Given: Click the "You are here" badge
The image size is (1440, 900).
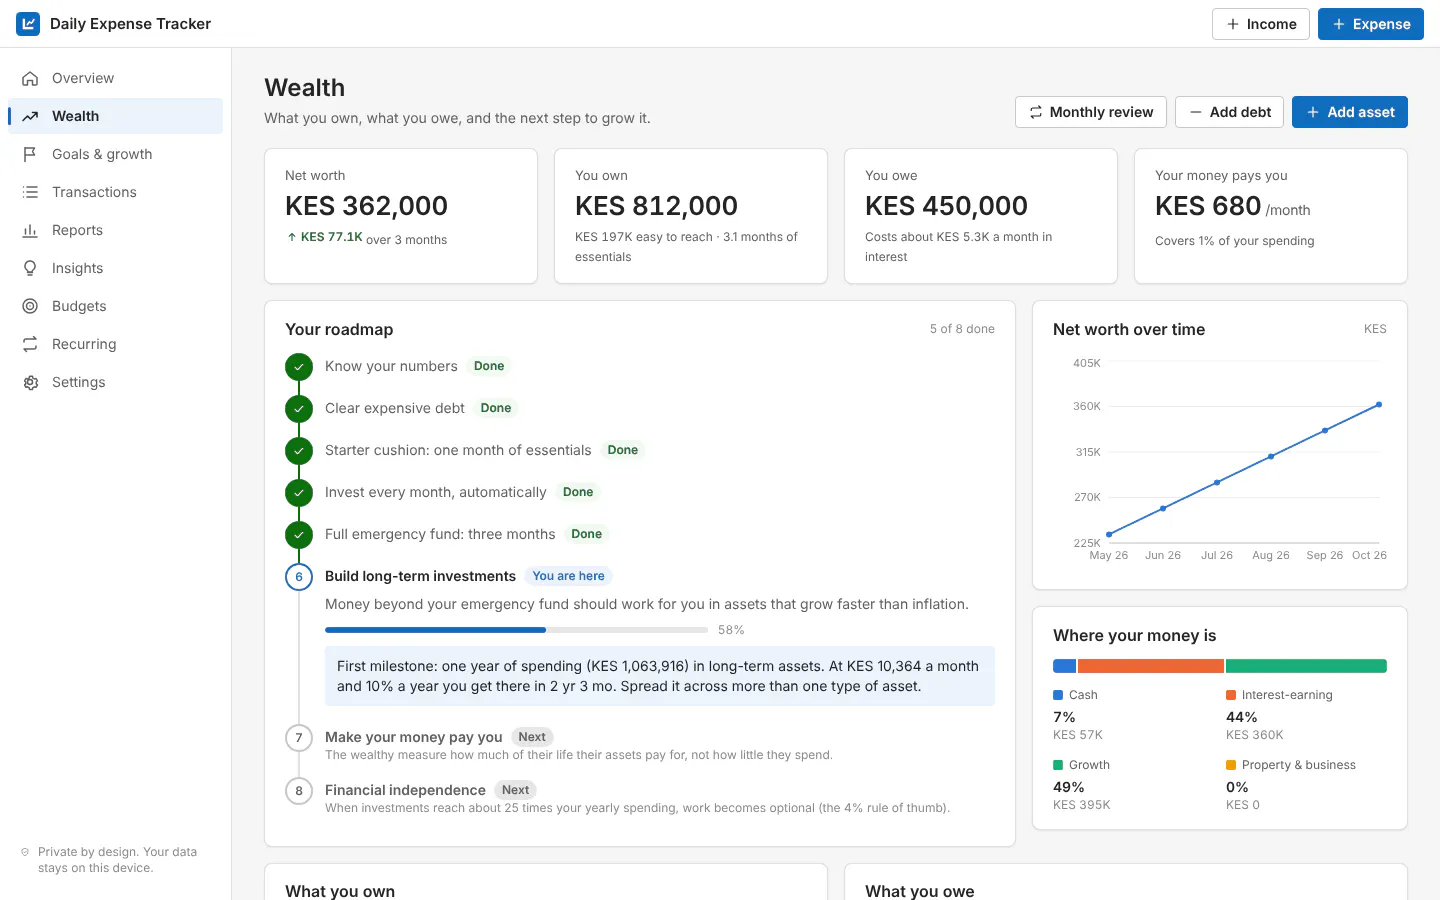Looking at the screenshot, I should point(569,576).
